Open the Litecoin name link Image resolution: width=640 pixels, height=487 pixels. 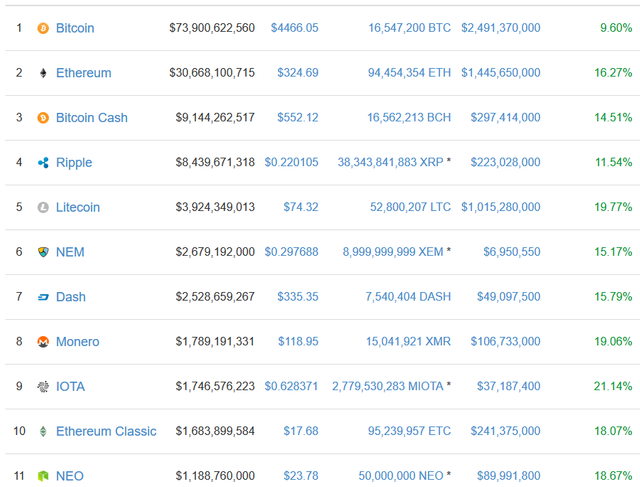coord(78,207)
